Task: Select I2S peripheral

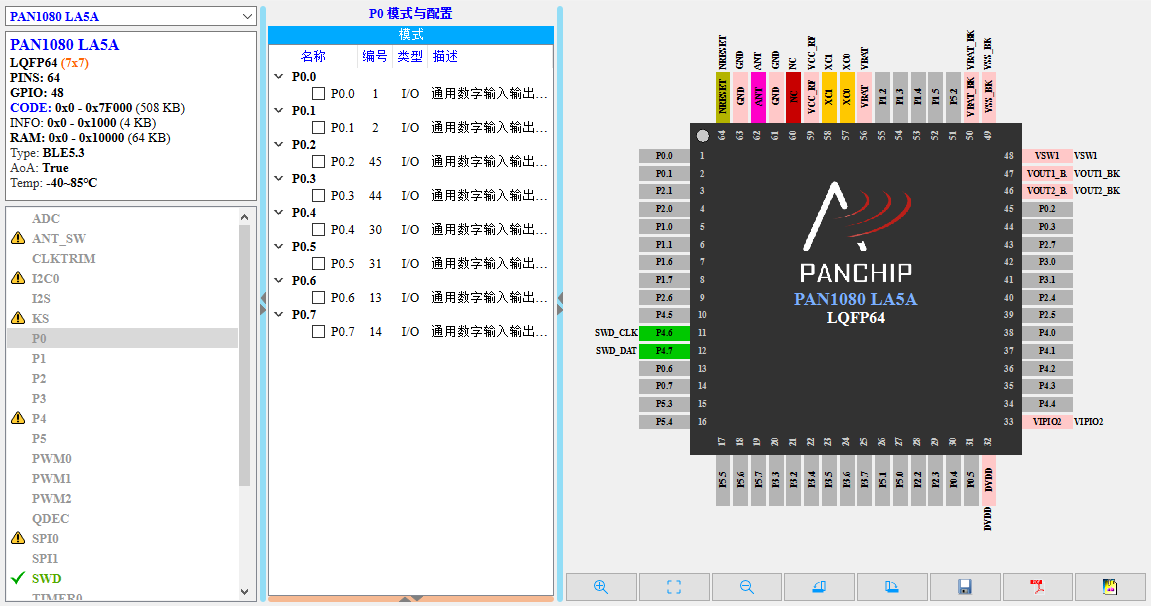Action: pos(41,299)
